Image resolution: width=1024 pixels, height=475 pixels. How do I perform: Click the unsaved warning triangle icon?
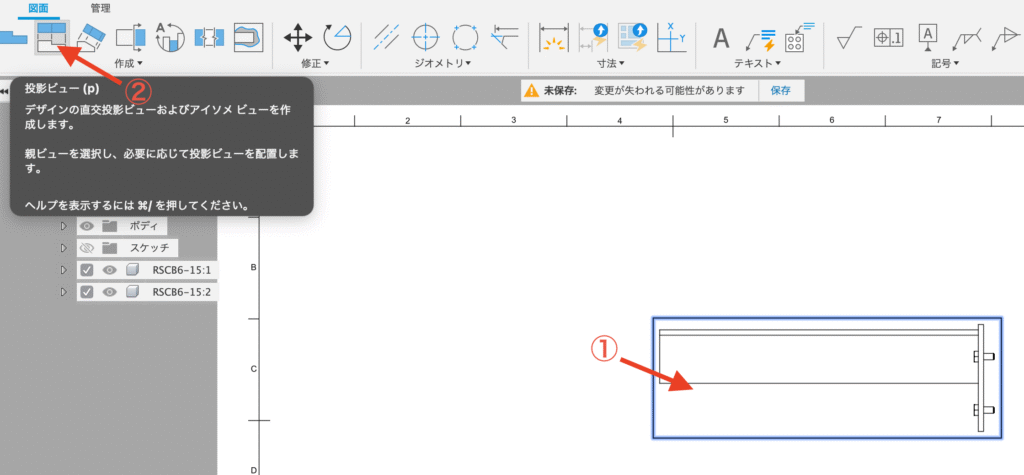coord(532,91)
